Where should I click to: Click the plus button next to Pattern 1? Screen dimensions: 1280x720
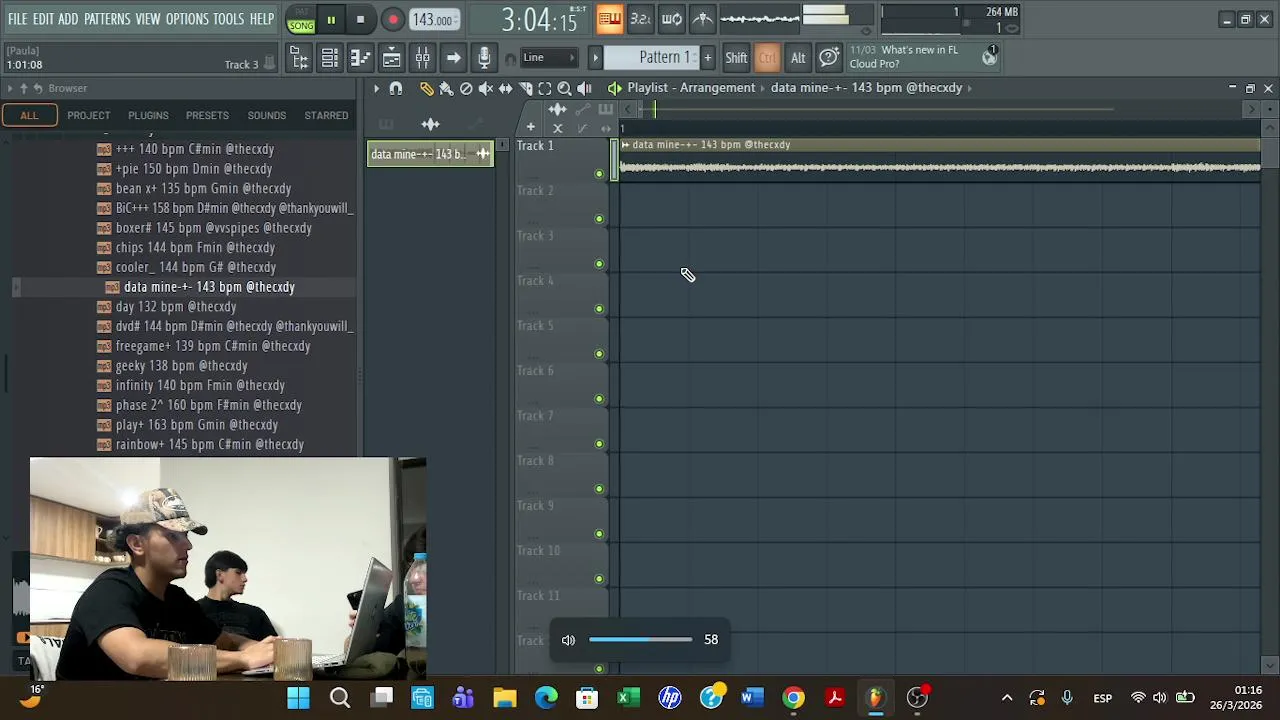[707, 58]
